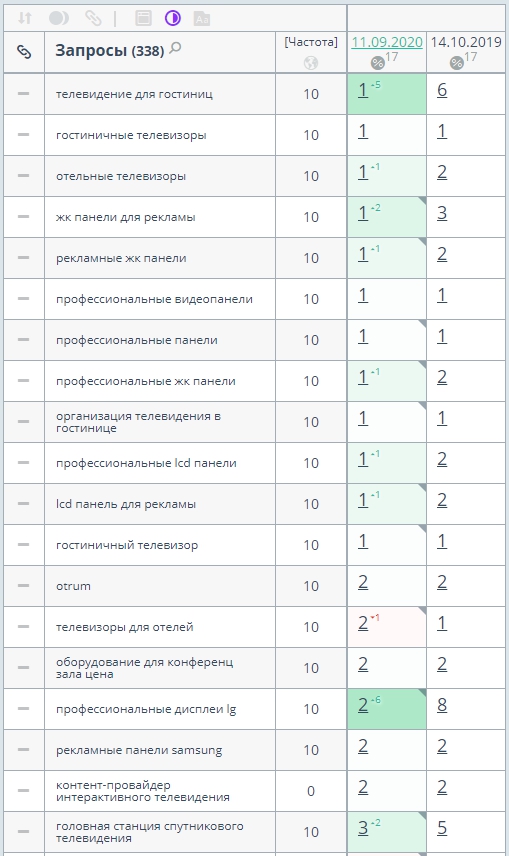
Task: Click the chain link column header icon
Action: click(x=24, y=51)
